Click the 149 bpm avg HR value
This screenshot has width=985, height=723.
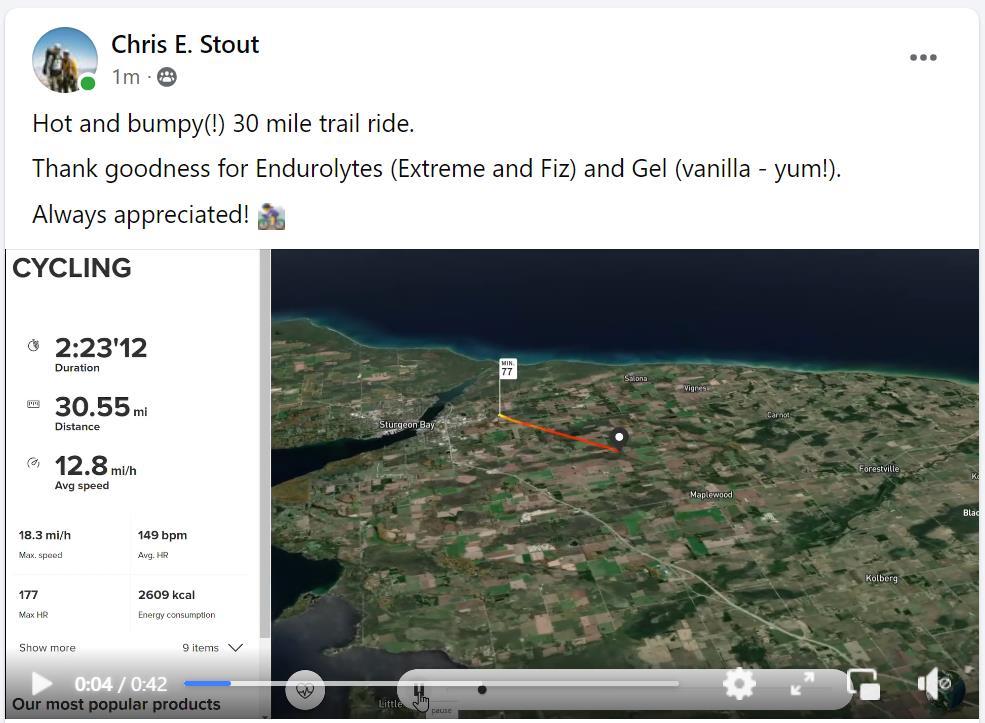tap(162, 535)
